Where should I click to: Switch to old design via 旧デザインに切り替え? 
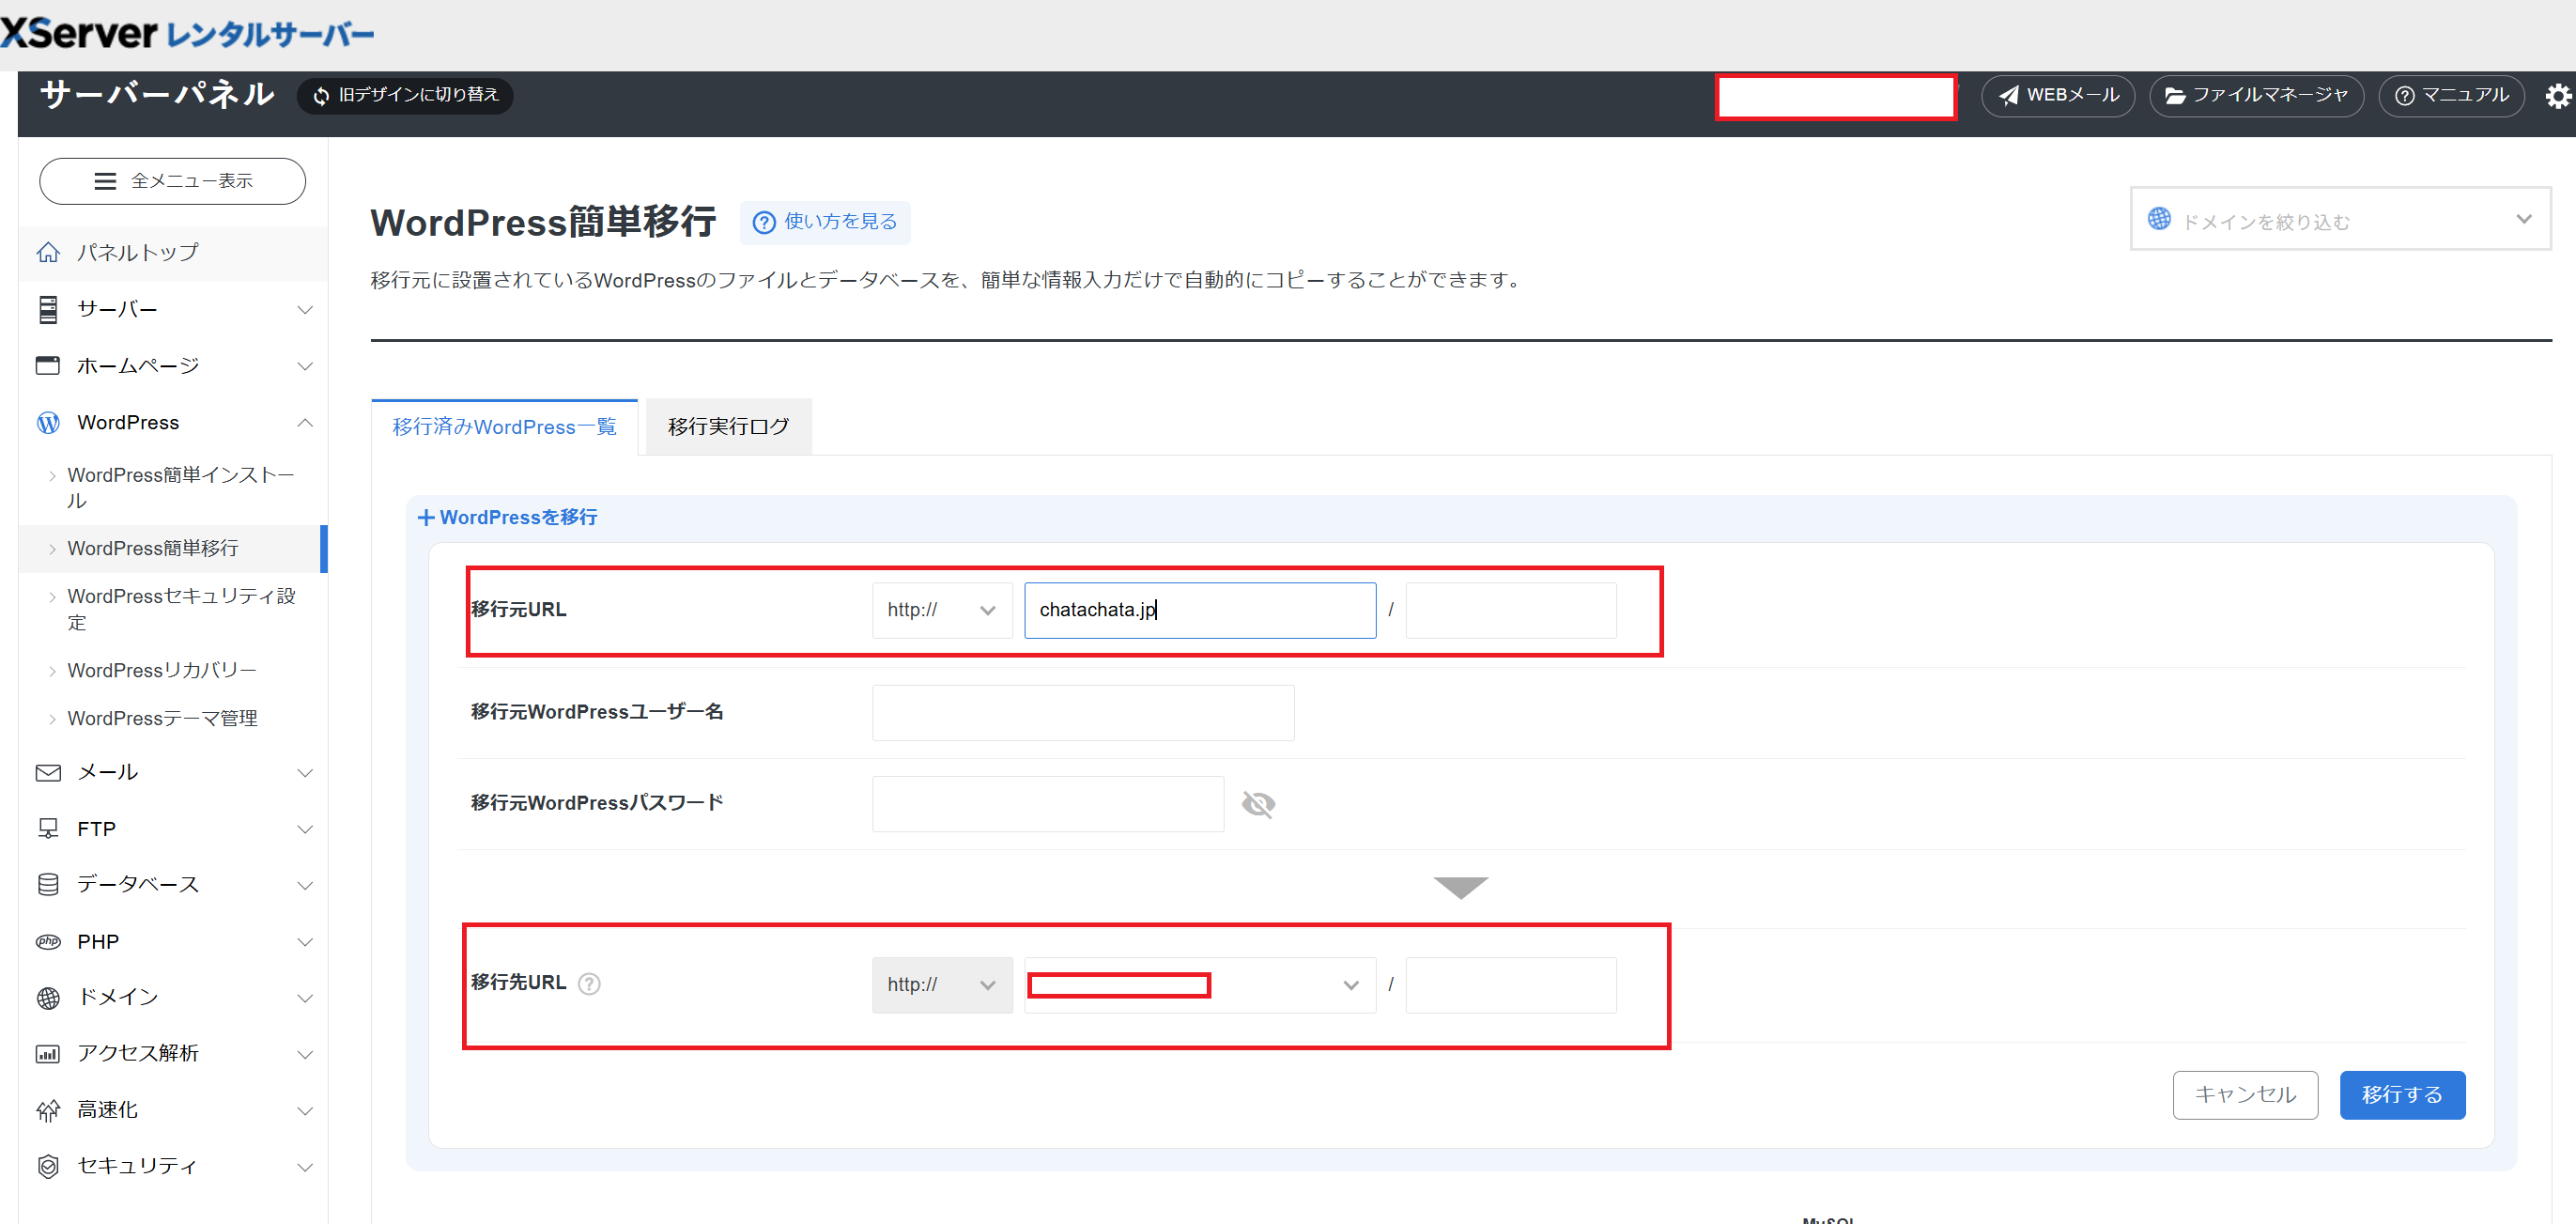click(405, 95)
